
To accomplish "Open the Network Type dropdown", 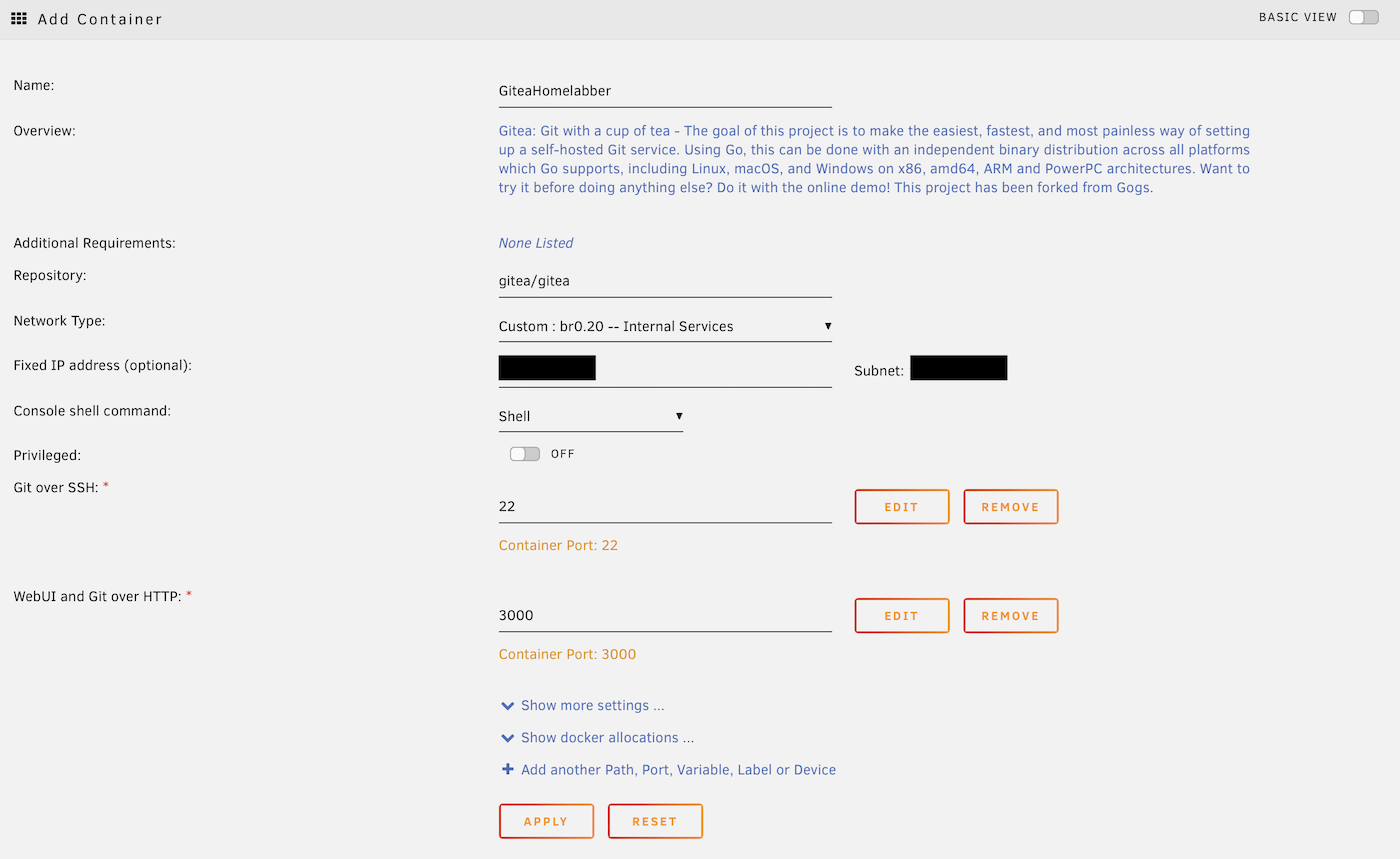I will pos(665,326).
